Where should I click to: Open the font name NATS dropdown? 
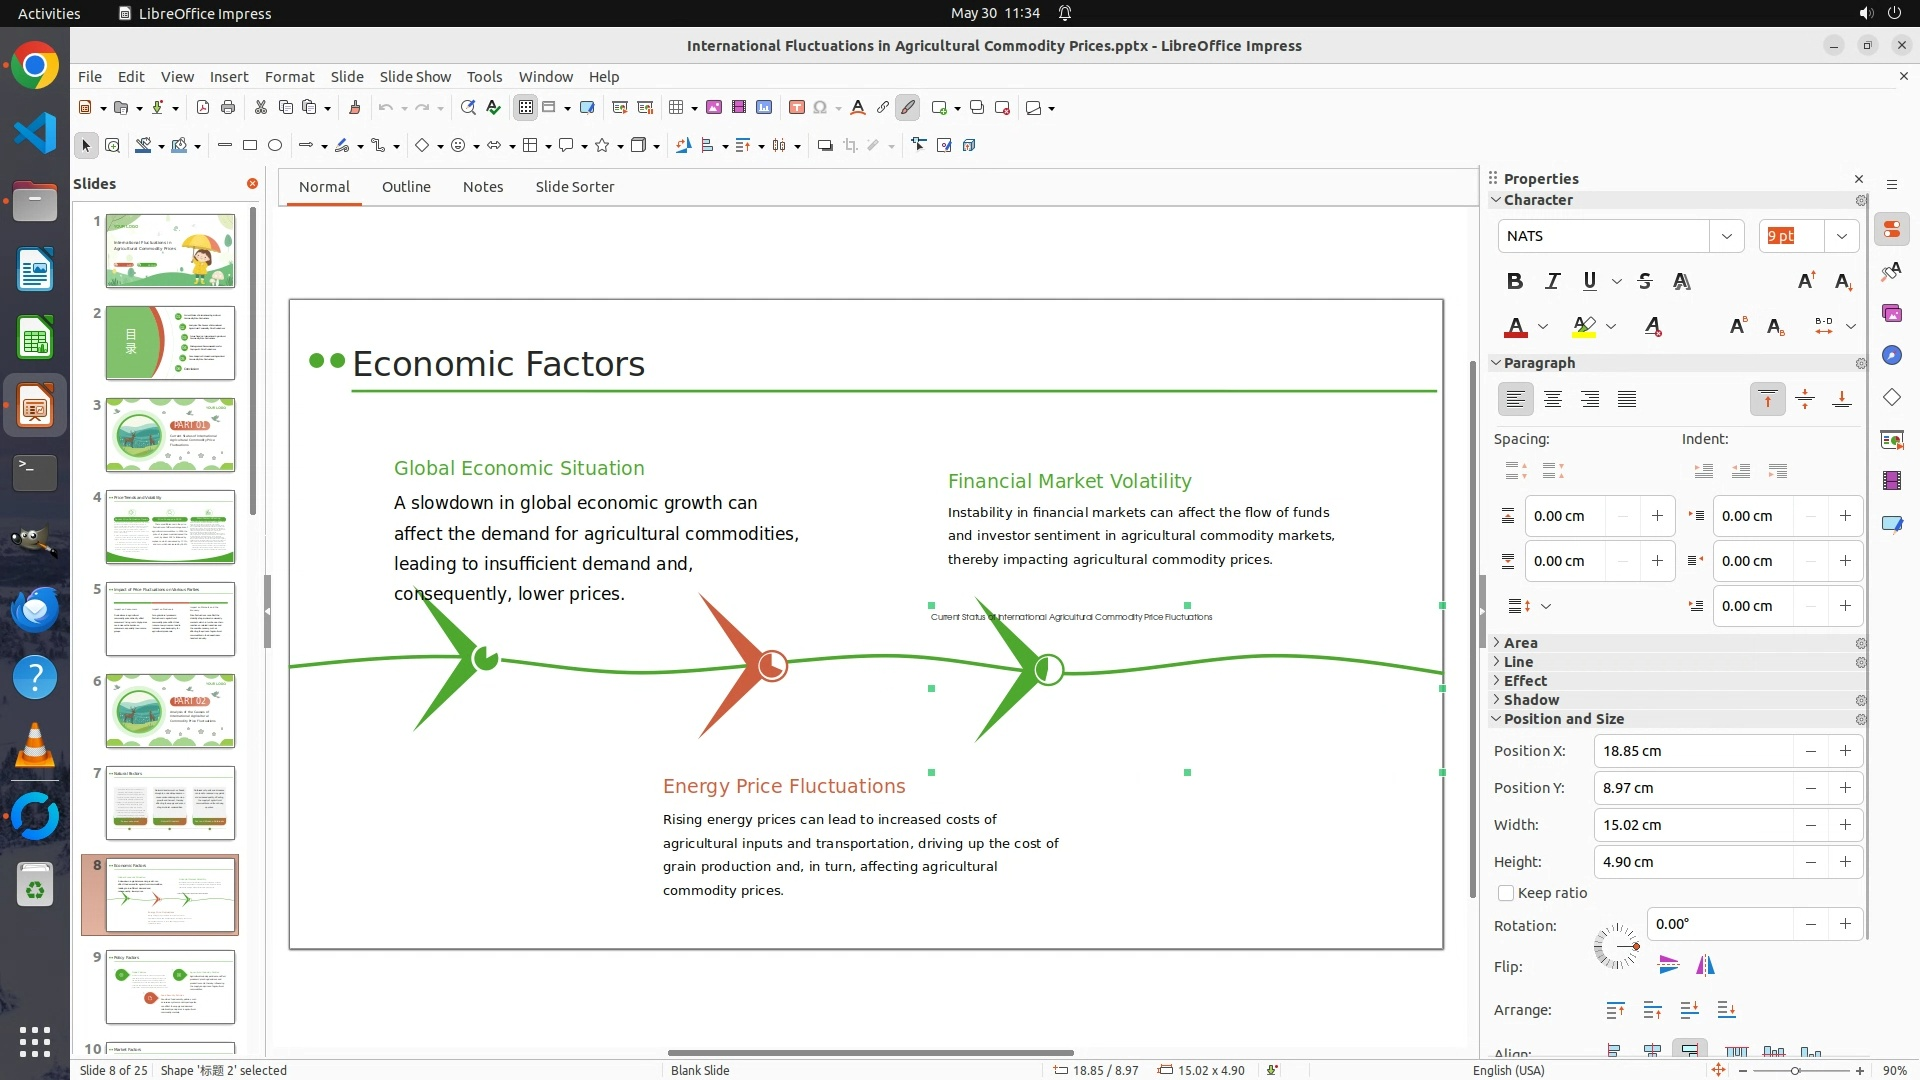click(1726, 236)
